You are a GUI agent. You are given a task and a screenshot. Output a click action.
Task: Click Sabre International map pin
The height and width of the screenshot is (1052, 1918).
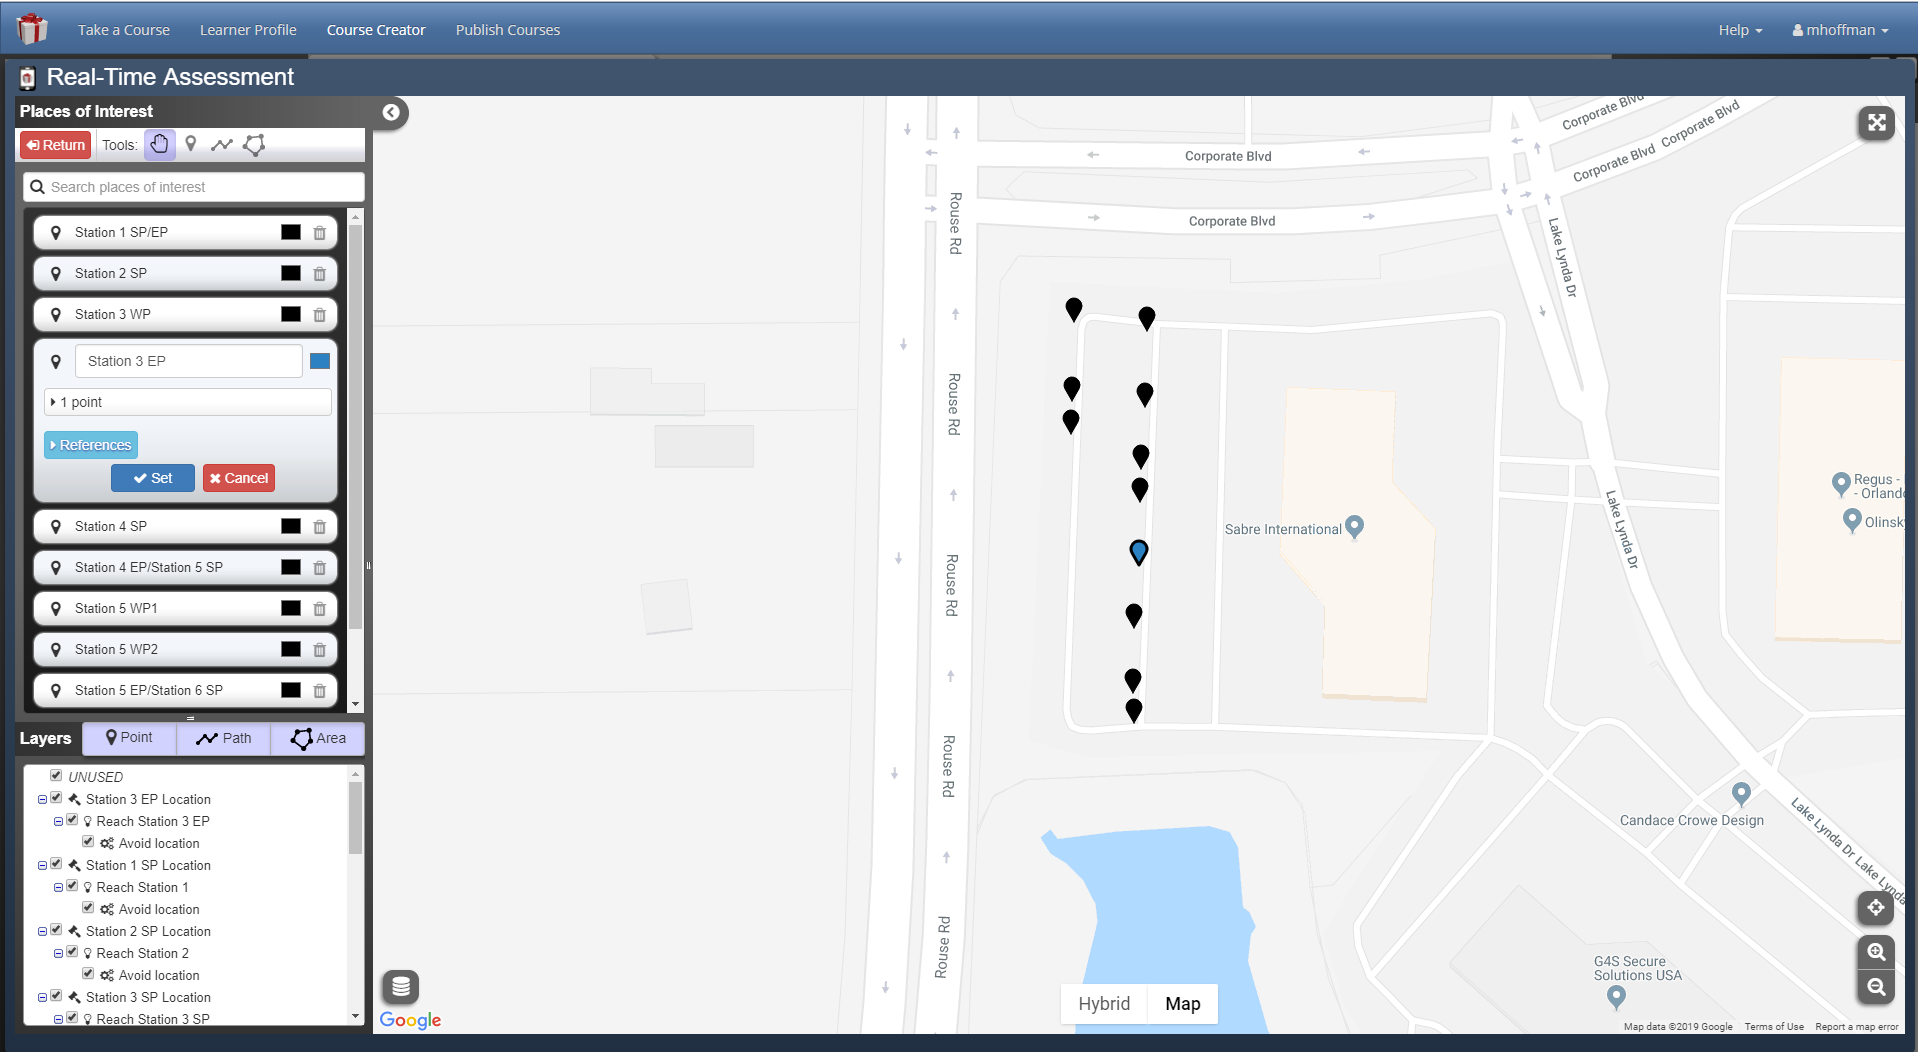click(x=1355, y=526)
